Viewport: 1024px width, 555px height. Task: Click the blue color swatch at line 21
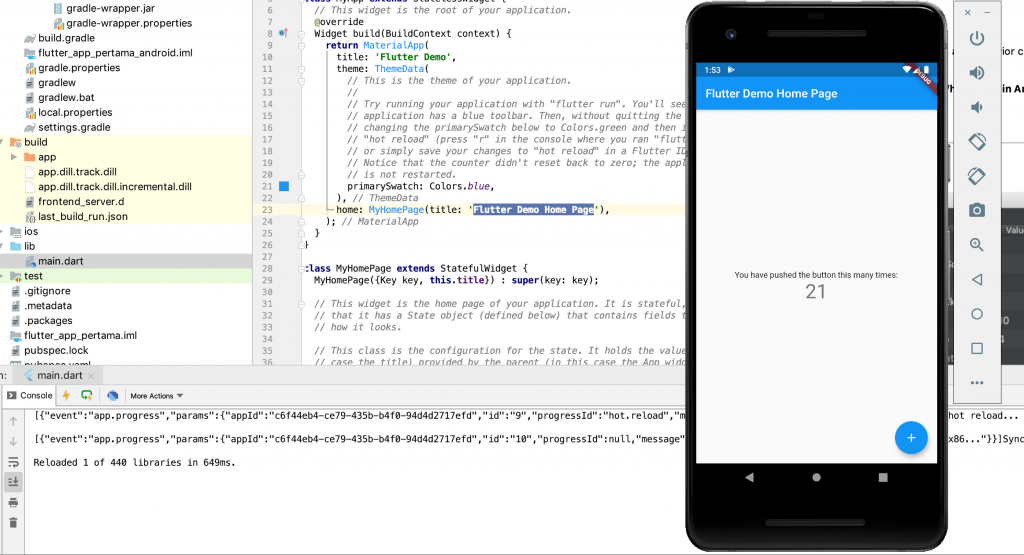point(284,186)
